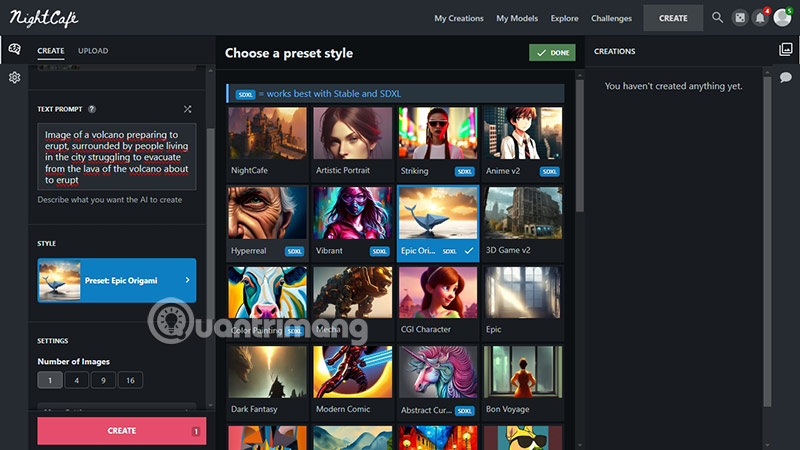Choose the Artistic Portrait preset style
Viewport: 800px width, 450px height.
pyautogui.click(x=353, y=143)
